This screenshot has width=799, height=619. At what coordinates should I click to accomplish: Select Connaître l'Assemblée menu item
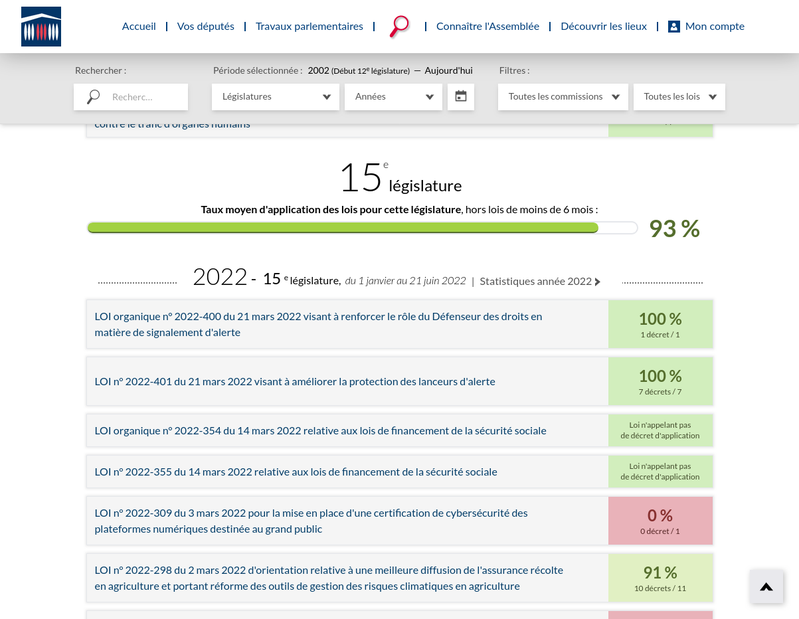[x=488, y=26]
